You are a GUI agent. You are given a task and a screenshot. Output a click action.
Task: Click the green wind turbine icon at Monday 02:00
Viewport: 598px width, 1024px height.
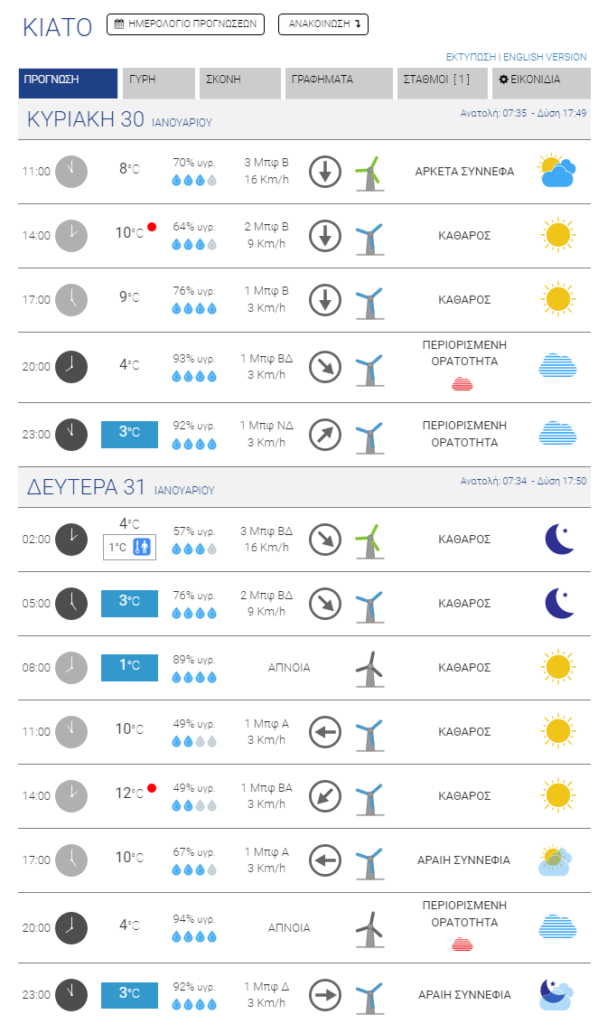[x=370, y=540]
